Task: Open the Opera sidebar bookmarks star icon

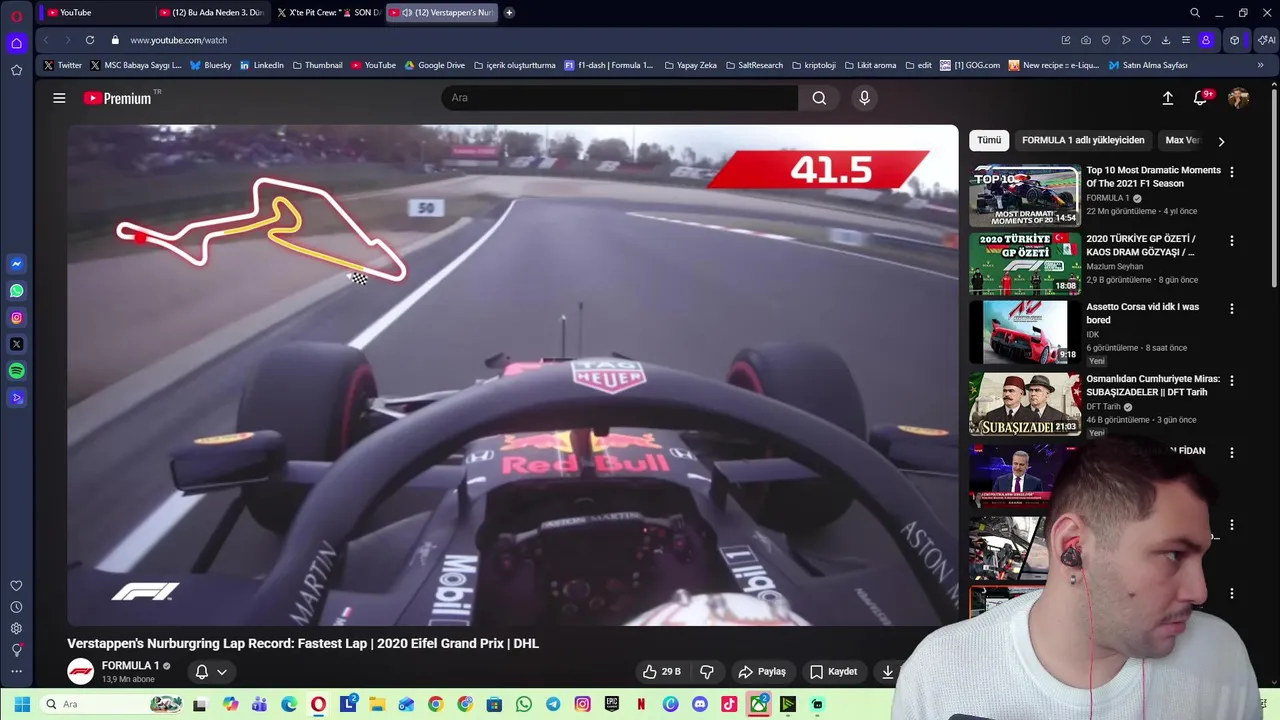Action: (16, 70)
